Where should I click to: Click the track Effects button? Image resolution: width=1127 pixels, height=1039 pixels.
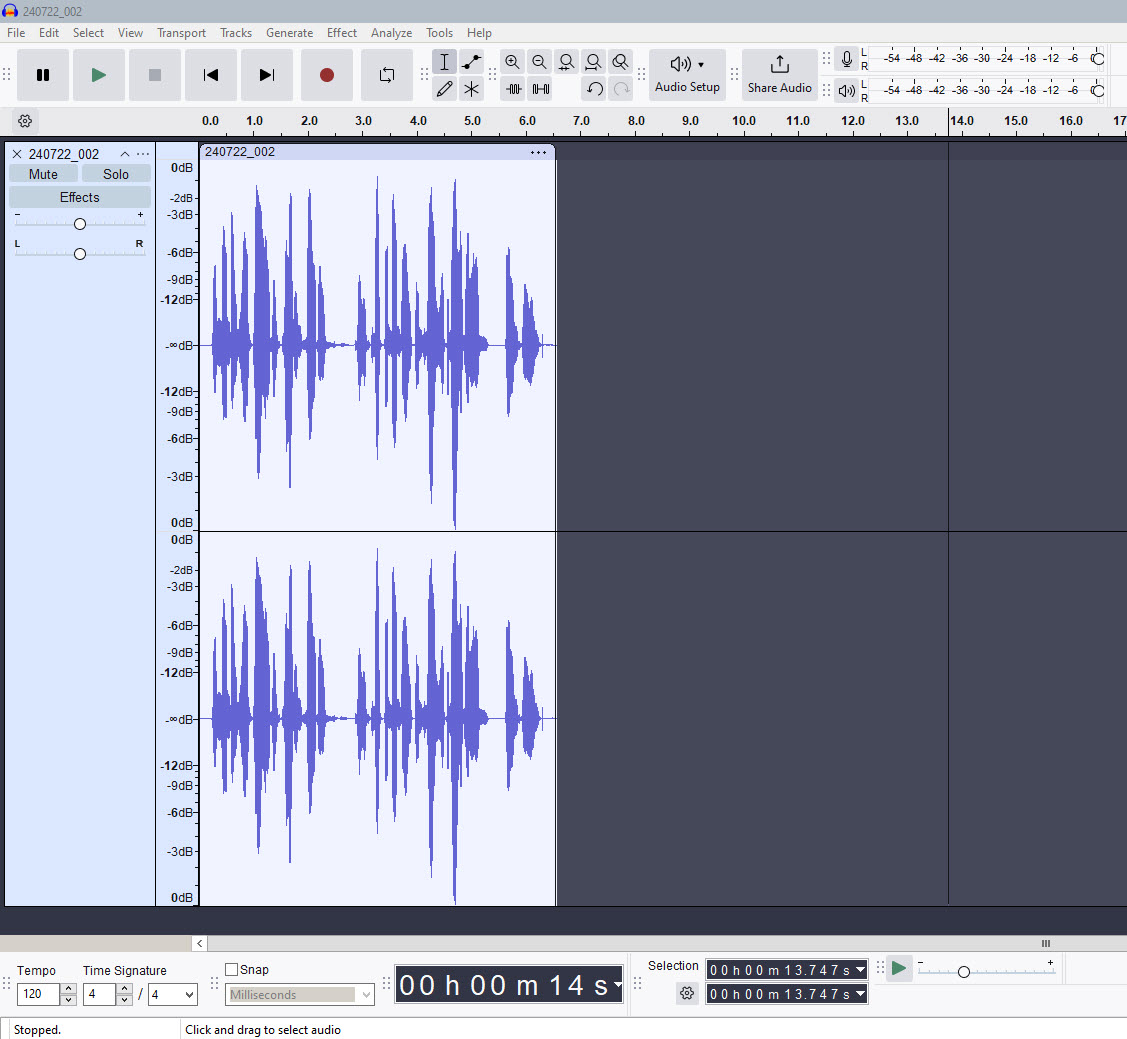80,197
